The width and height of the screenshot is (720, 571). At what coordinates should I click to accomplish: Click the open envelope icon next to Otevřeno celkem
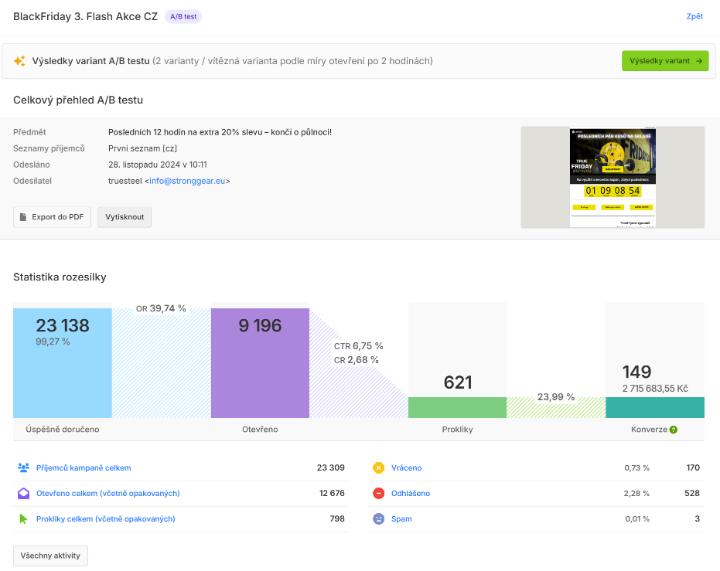tap(23, 493)
